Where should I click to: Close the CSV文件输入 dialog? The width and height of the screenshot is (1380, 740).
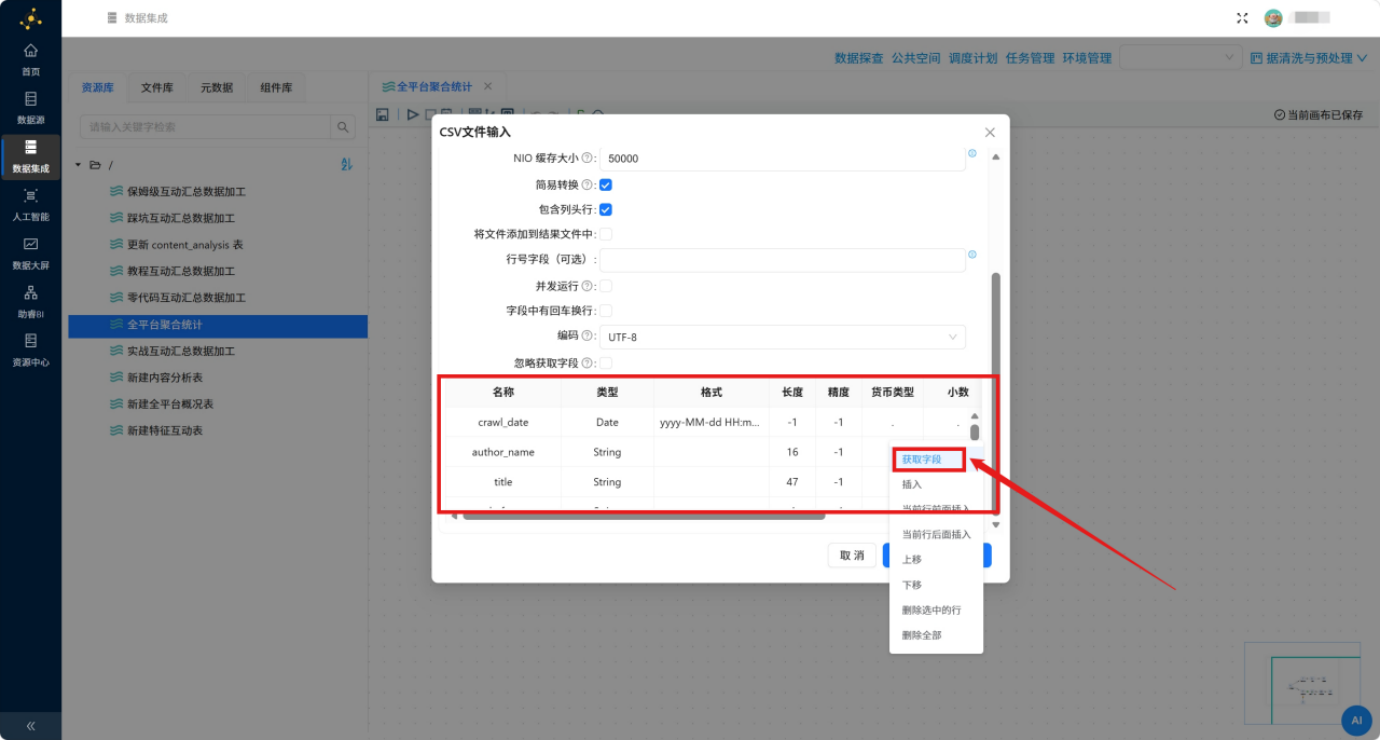click(x=990, y=132)
